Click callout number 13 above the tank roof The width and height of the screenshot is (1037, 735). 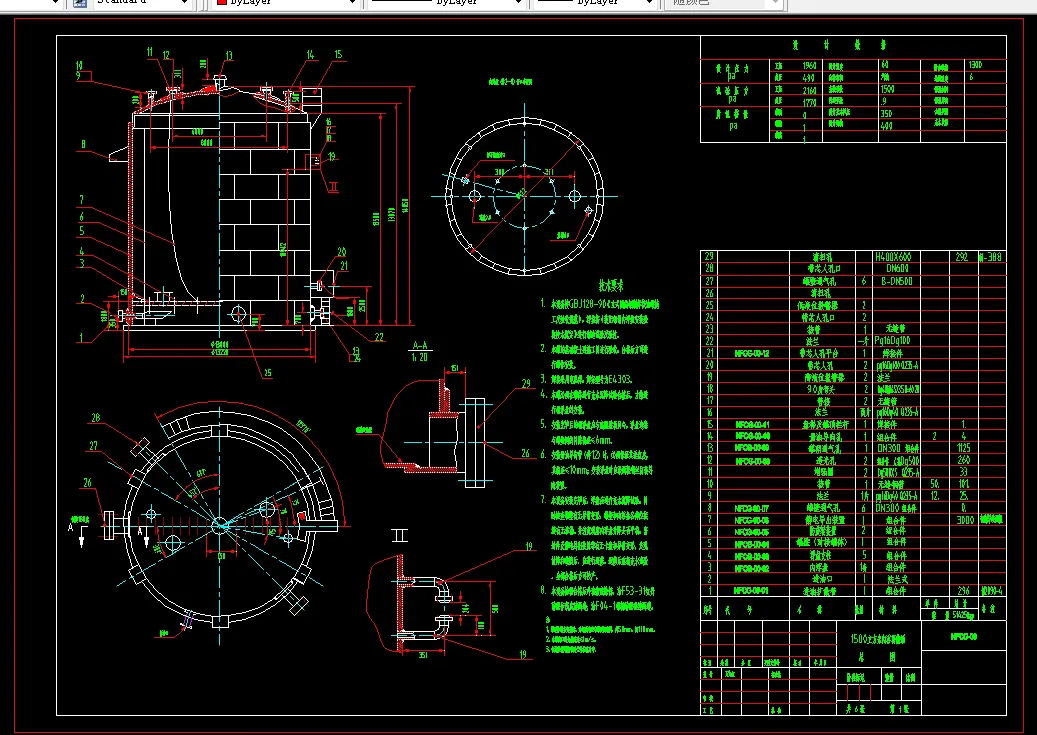[229, 56]
